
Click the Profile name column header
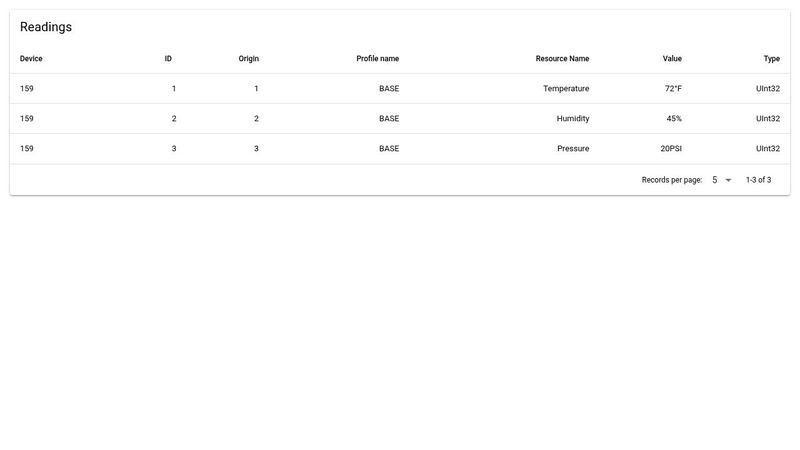(377, 59)
